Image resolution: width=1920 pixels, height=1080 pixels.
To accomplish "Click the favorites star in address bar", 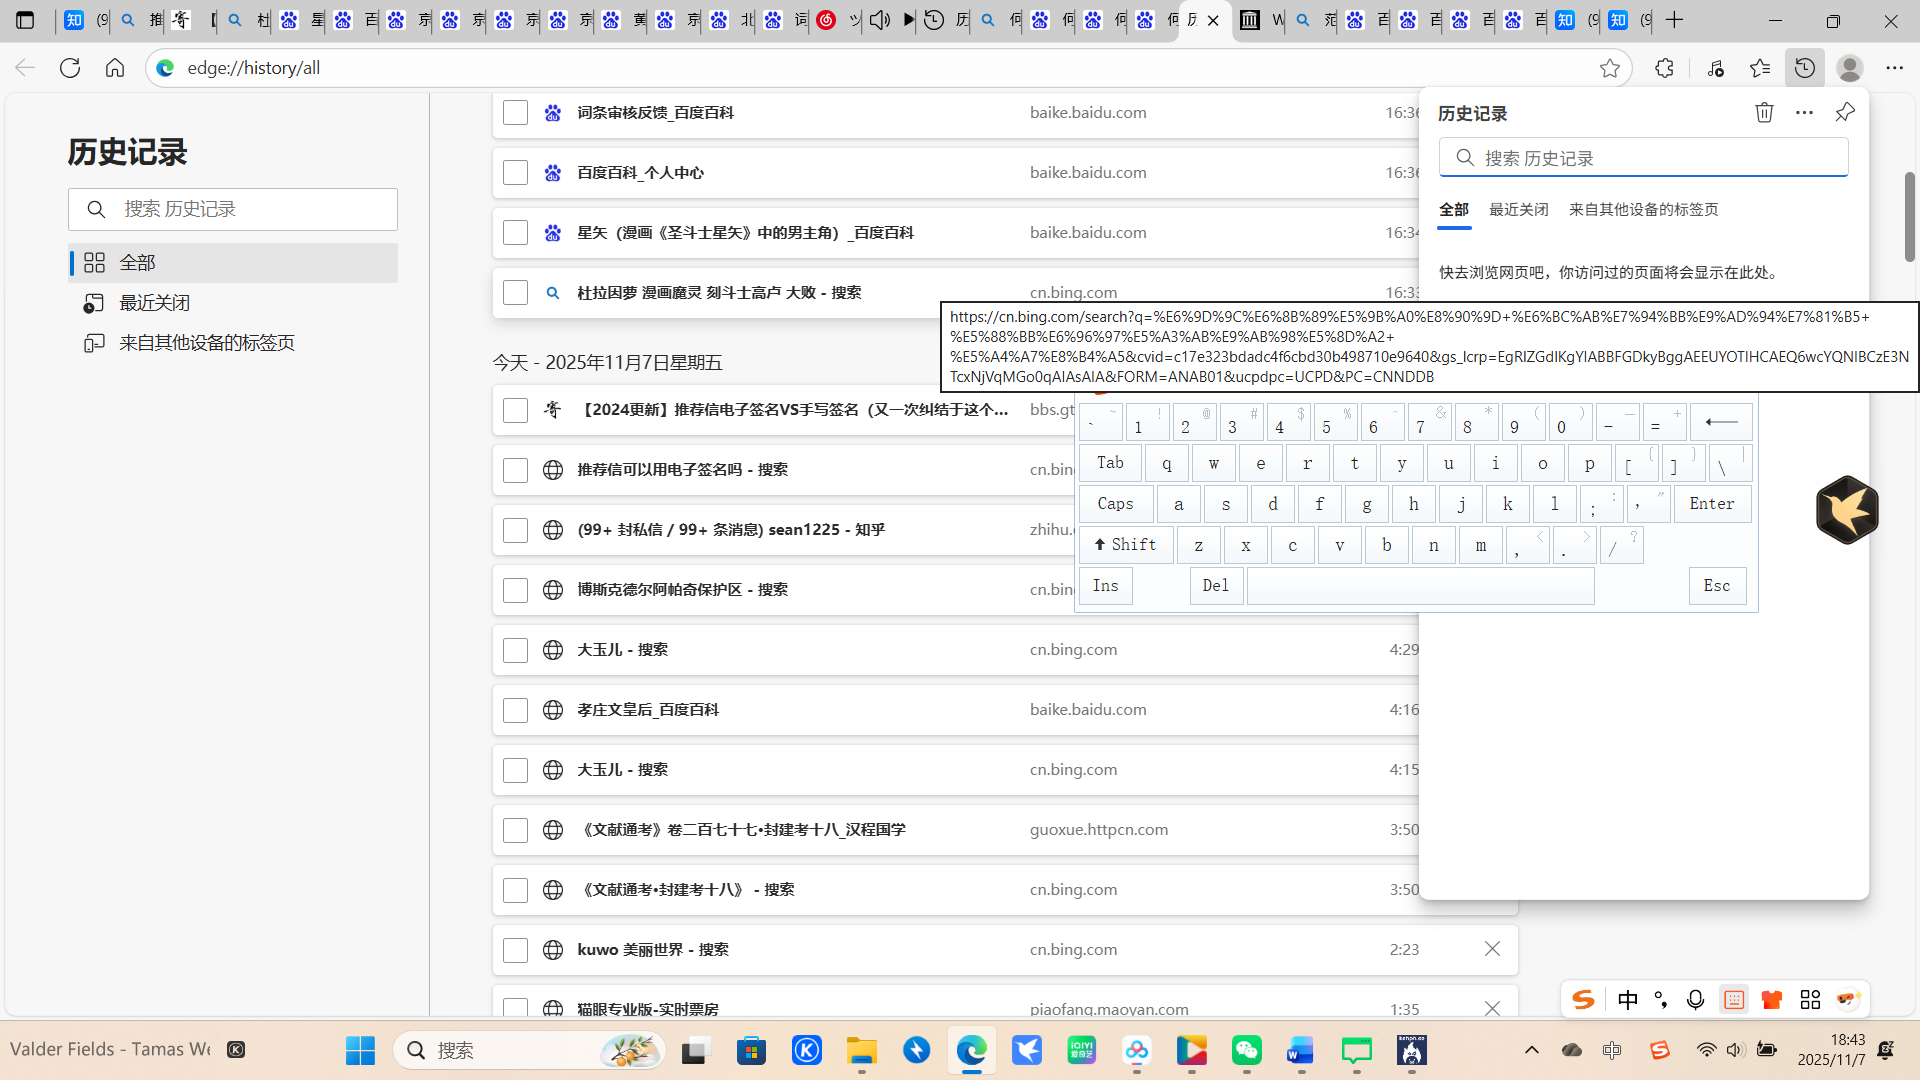I will (1609, 68).
